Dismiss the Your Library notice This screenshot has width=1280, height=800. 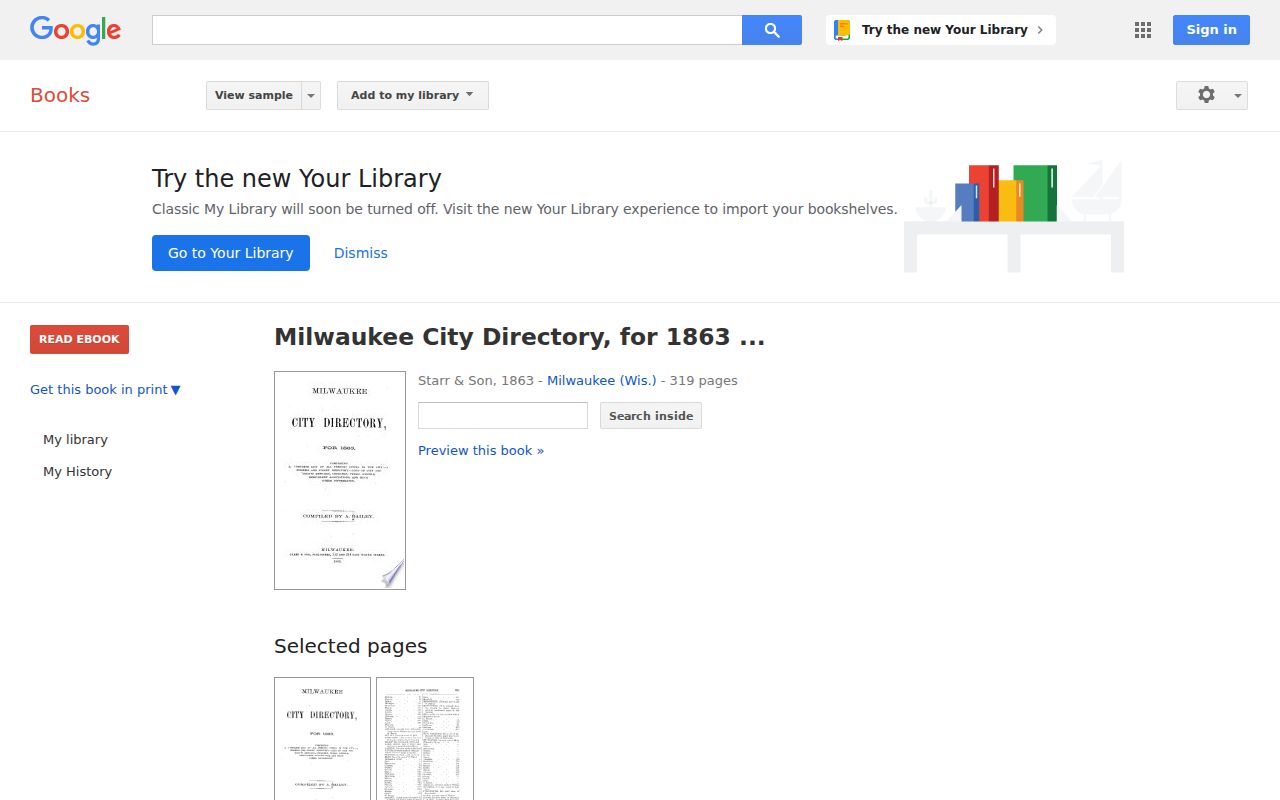(x=361, y=253)
